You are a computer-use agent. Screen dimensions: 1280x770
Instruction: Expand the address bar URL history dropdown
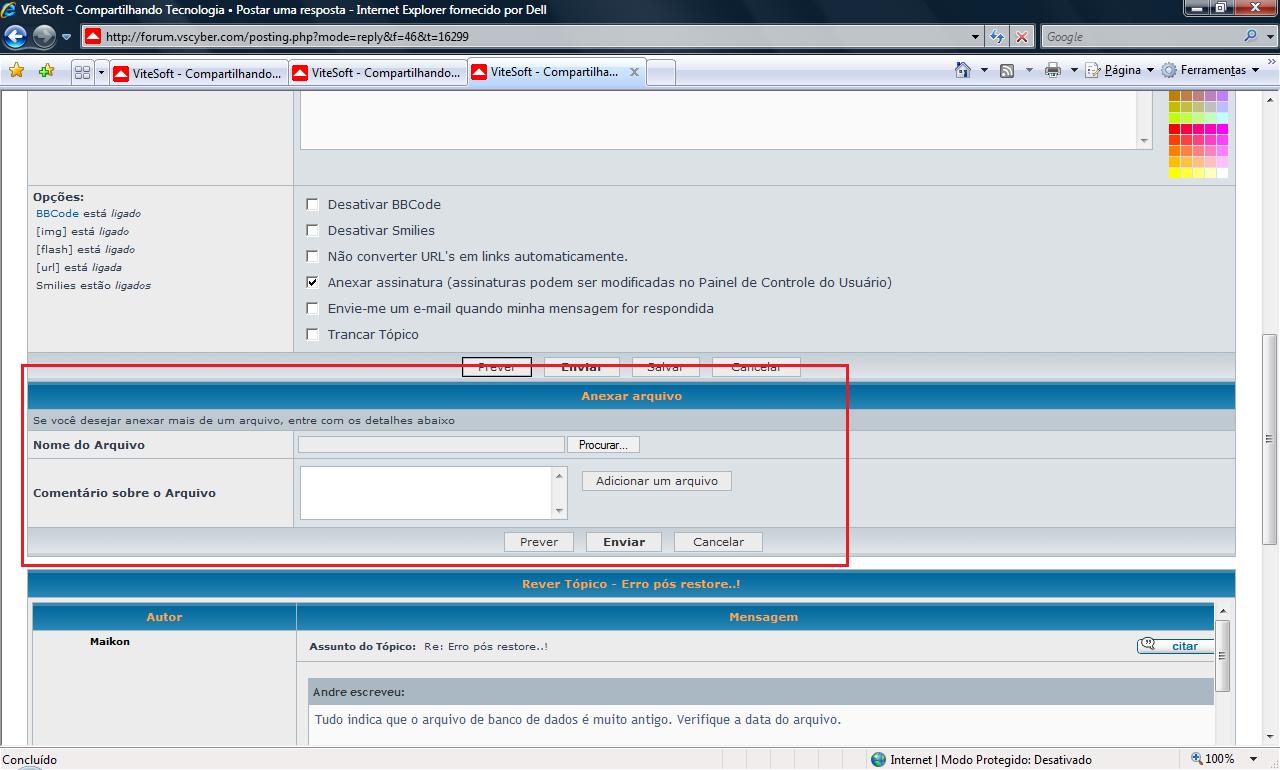pyautogui.click(x=976, y=37)
